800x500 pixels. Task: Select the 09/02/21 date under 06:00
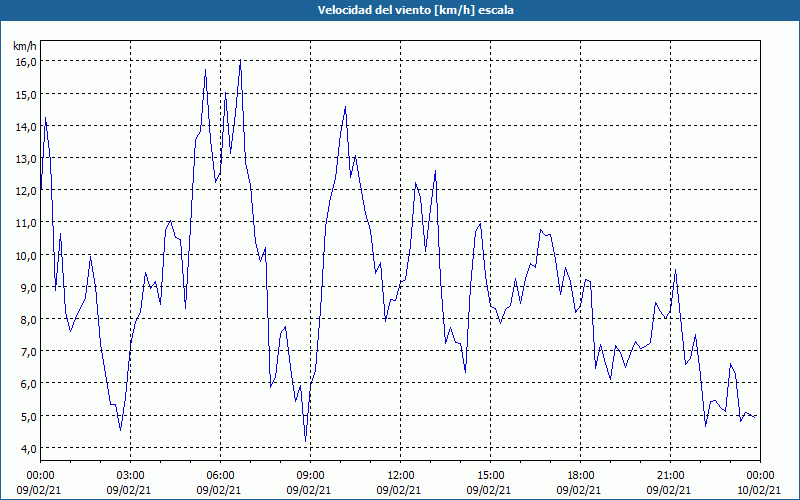pyautogui.click(x=219, y=490)
